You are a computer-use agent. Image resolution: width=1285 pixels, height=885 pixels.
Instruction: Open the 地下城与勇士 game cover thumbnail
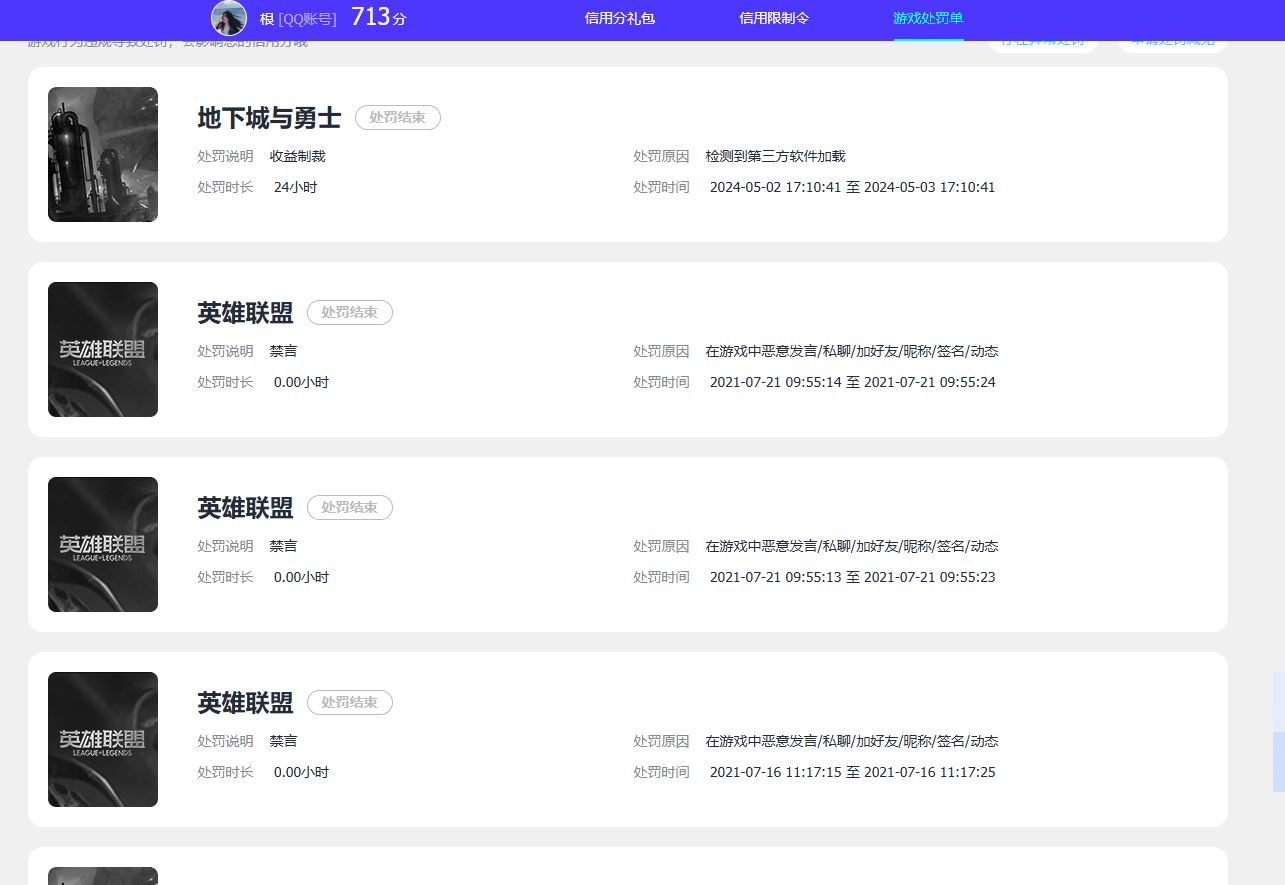tap(103, 154)
